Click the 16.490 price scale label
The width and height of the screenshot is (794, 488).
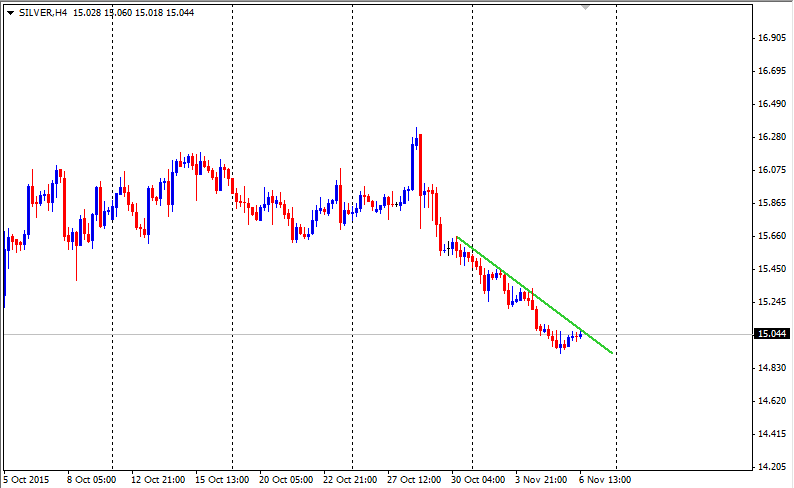click(x=772, y=104)
